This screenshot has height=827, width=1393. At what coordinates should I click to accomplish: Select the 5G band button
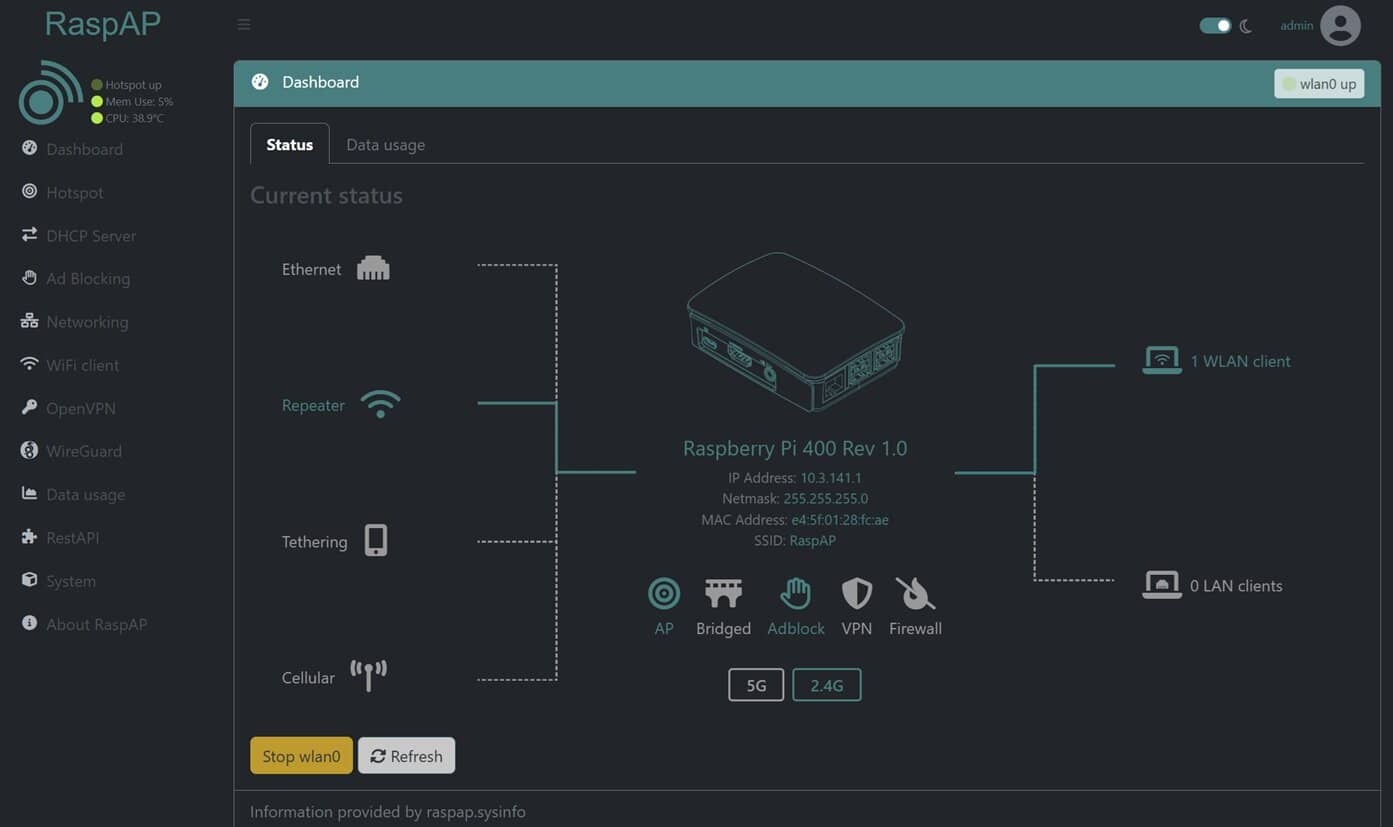pyautogui.click(x=756, y=685)
